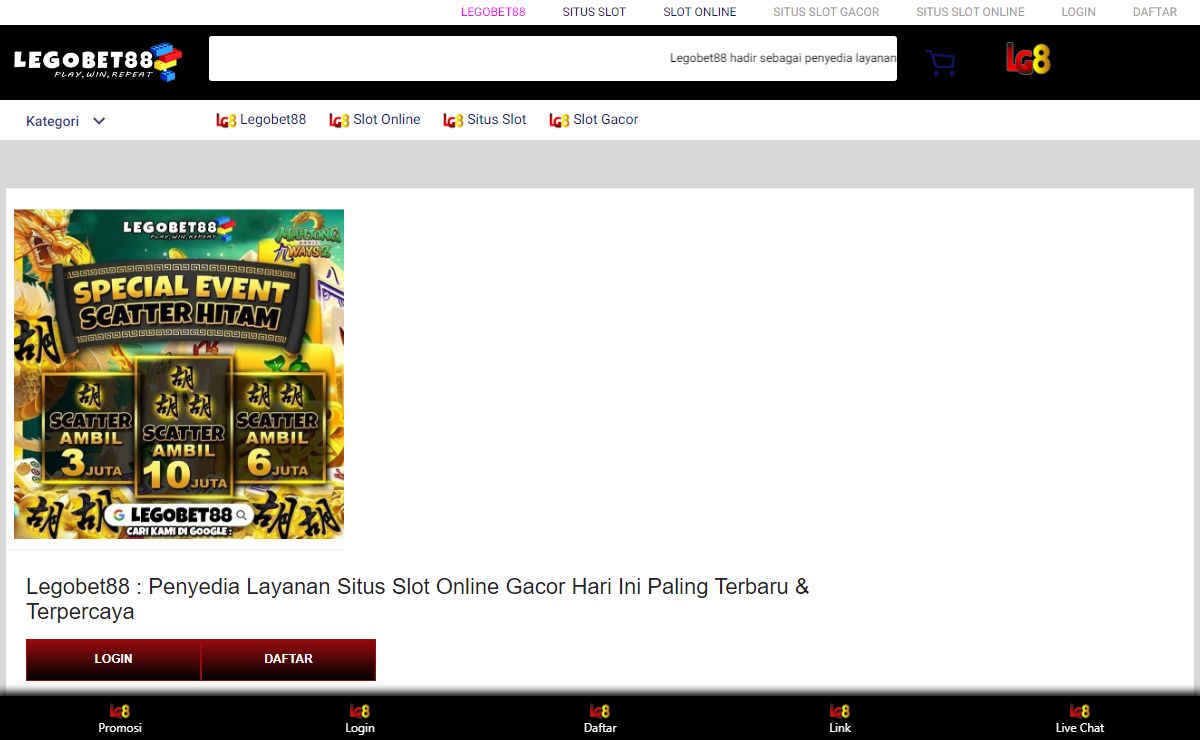Open the Kategori menu label
This screenshot has height=740, width=1200.
tap(52, 121)
